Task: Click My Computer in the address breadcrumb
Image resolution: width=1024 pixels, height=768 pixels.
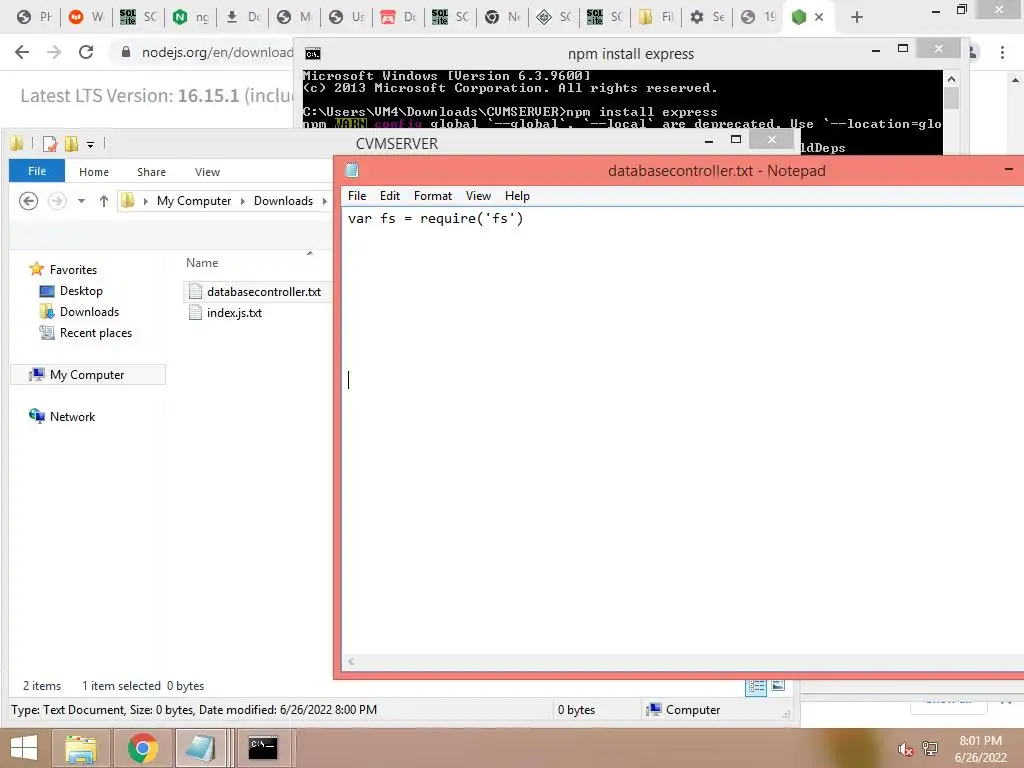Action: click(194, 201)
